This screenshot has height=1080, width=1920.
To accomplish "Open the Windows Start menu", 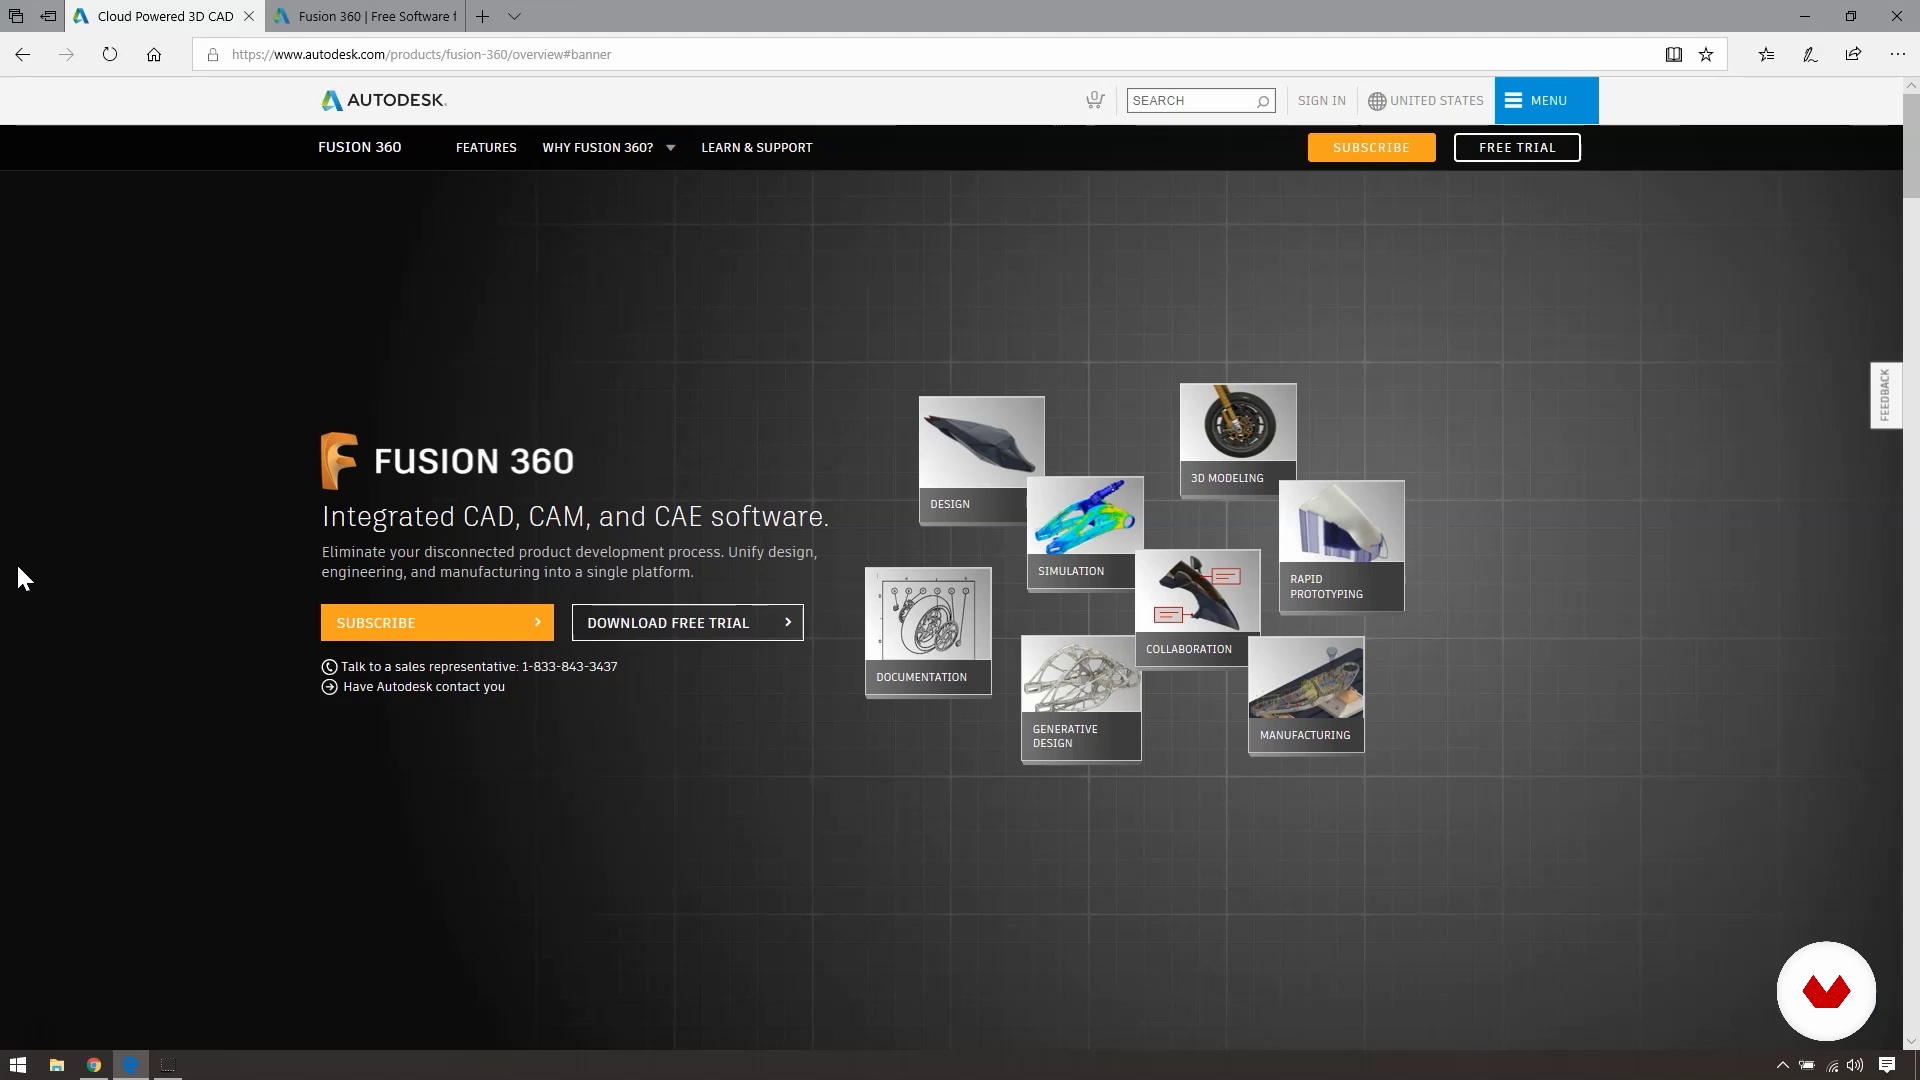I will pos(18,1065).
